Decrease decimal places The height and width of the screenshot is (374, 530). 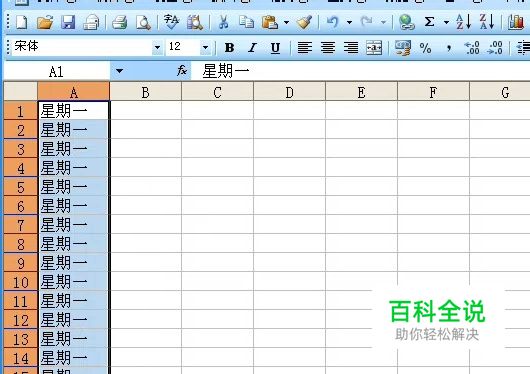[x=495, y=48]
